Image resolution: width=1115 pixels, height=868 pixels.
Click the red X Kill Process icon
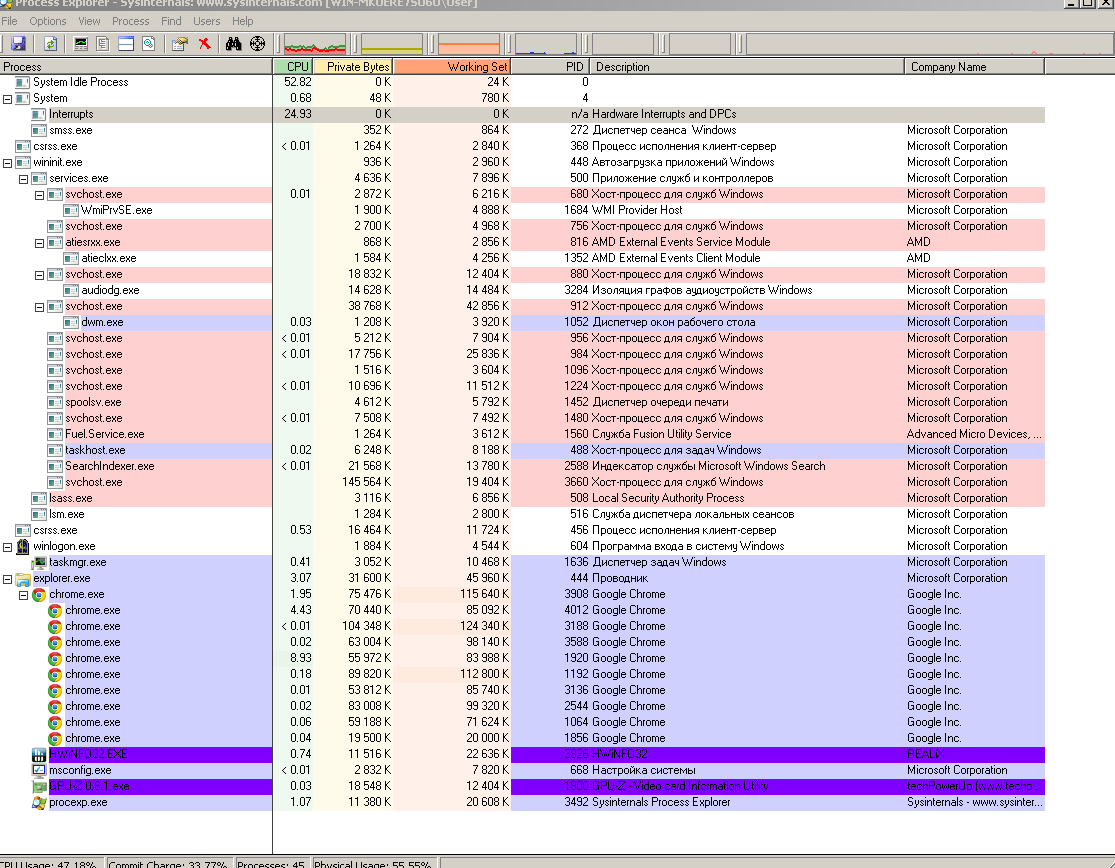click(x=204, y=44)
